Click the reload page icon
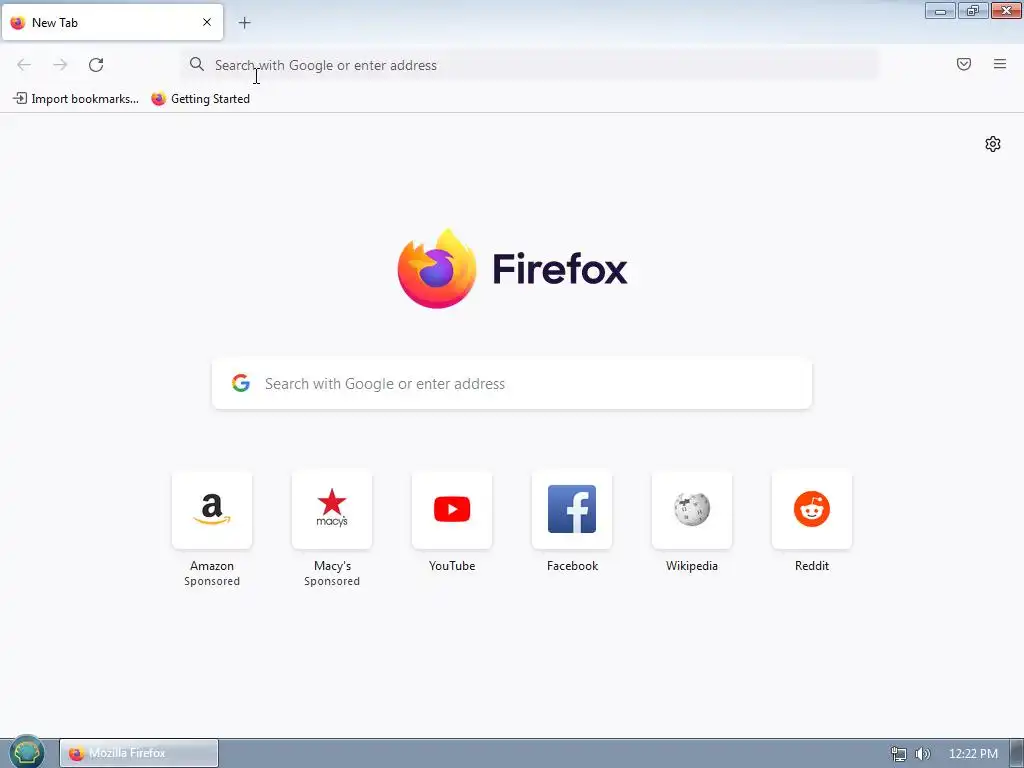1024x768 pixels. coord(96,65)
